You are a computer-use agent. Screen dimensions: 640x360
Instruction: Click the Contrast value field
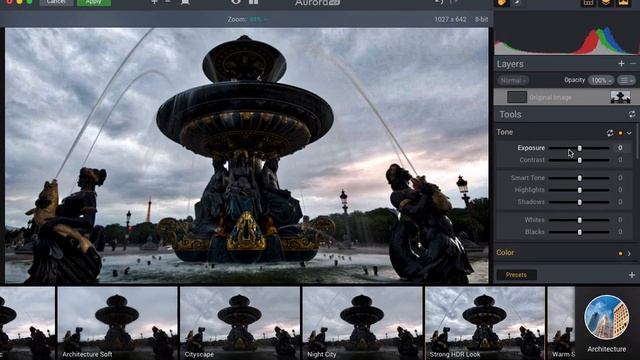(620, 160)
